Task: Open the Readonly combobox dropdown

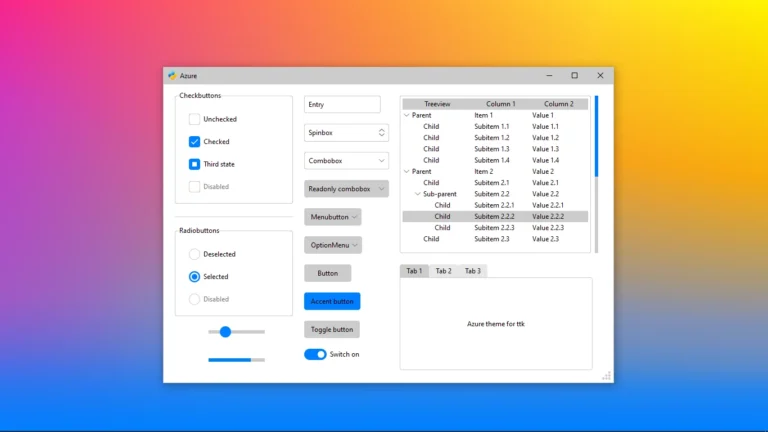Action: tap(346, 189)
